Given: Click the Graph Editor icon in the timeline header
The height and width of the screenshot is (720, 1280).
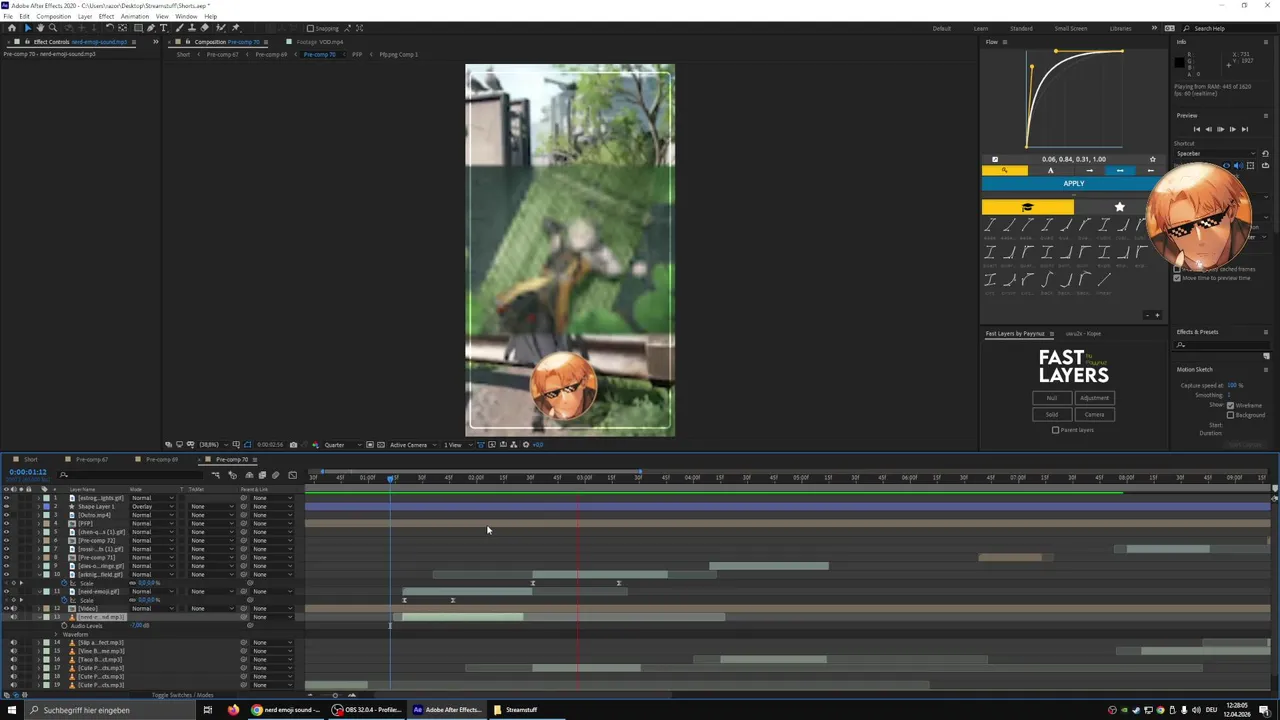Looking at the screenshot, I should (x=292, y=475).
